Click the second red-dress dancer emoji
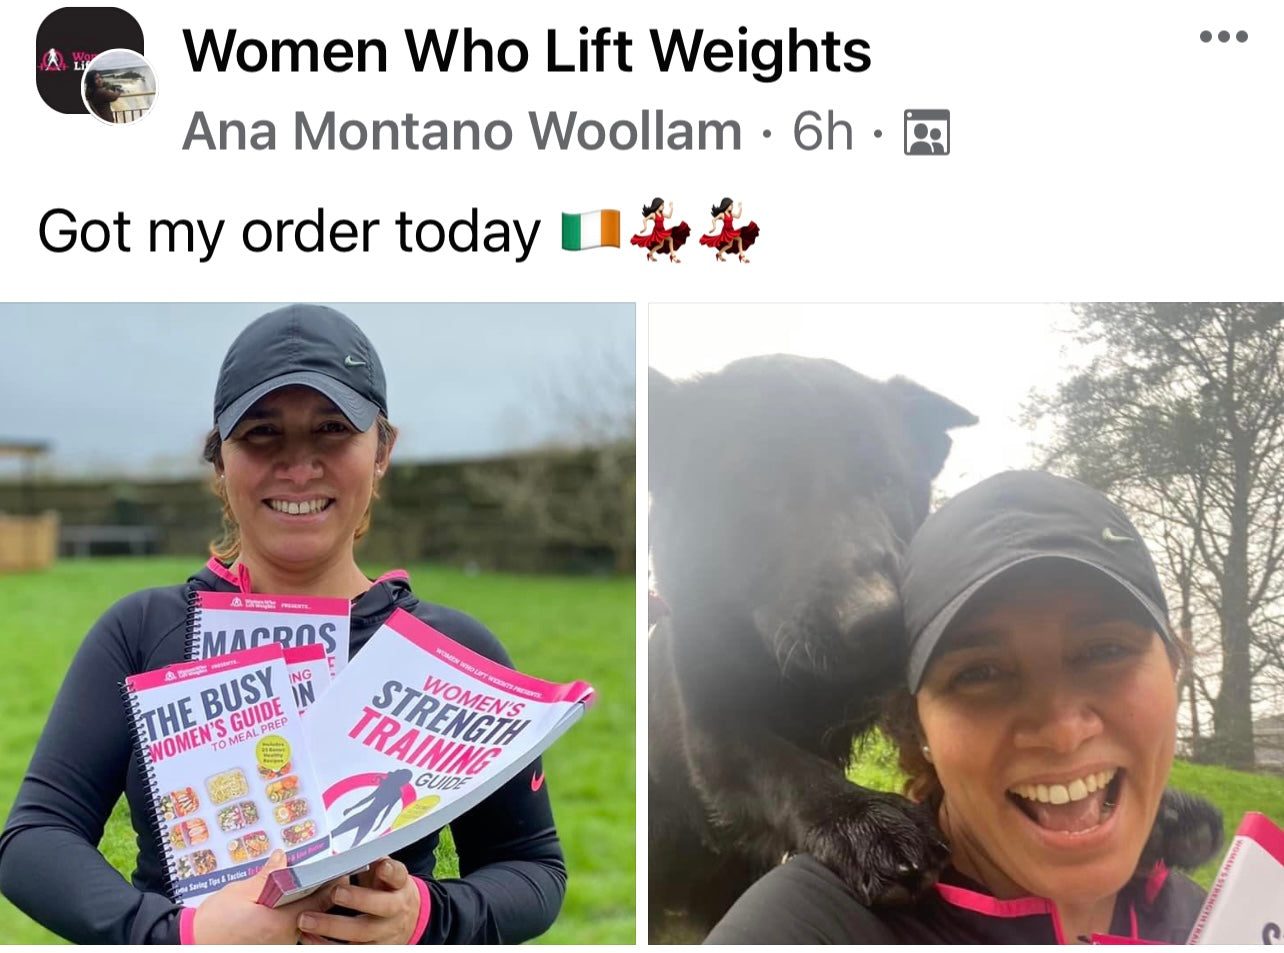Viewport: 1284px width, 953px height. tap(729, 230)
